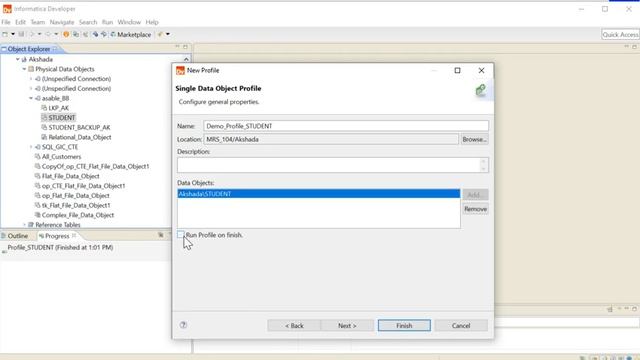This screenshot has width=640, height=360.
Task: Expand the Reference Tables folder
Action: point(24,225)
